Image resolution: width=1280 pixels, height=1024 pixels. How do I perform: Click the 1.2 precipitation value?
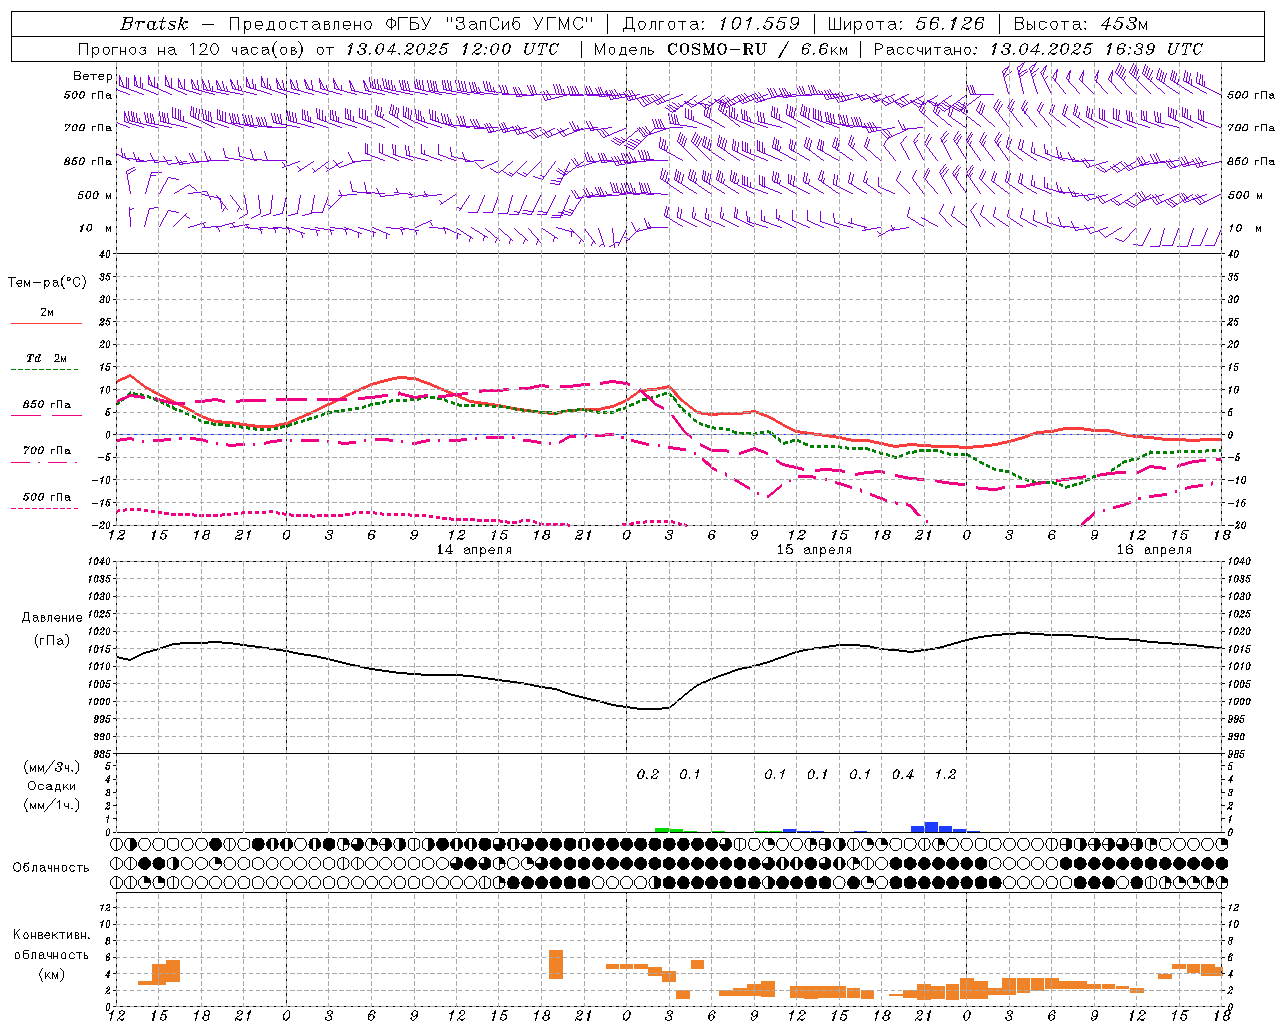[945, 775]
